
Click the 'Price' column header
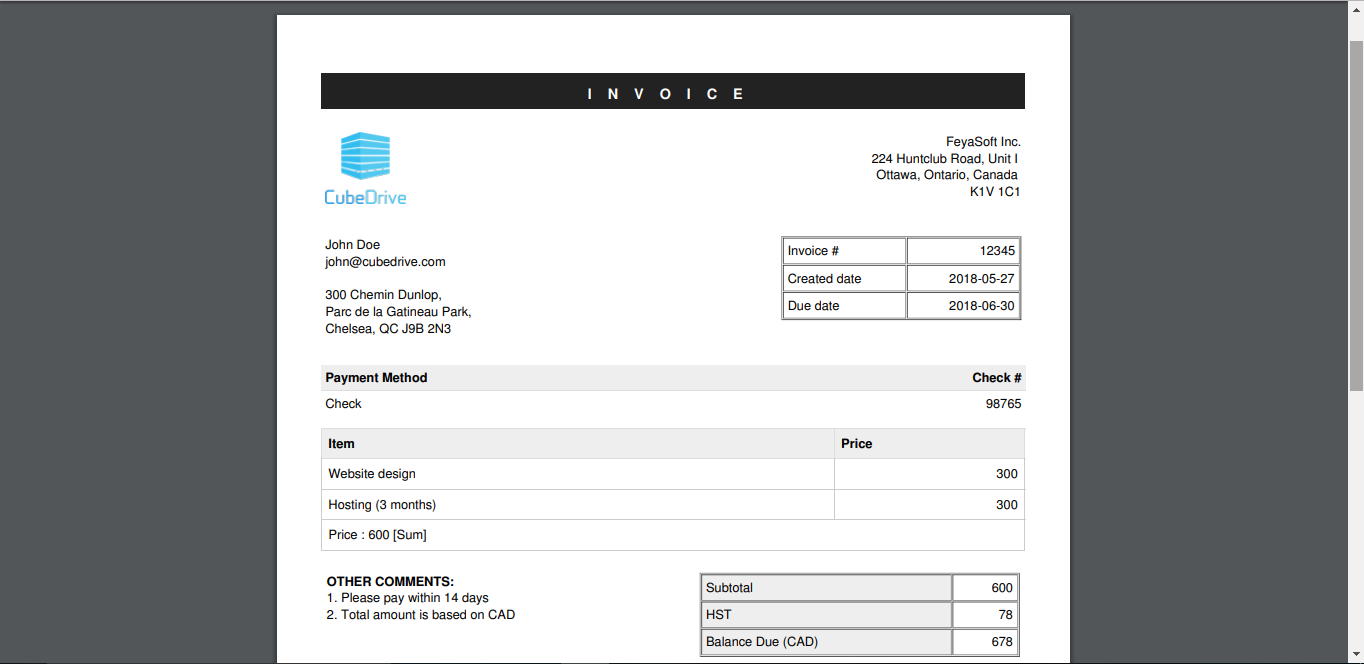click(x=929, y=444)
